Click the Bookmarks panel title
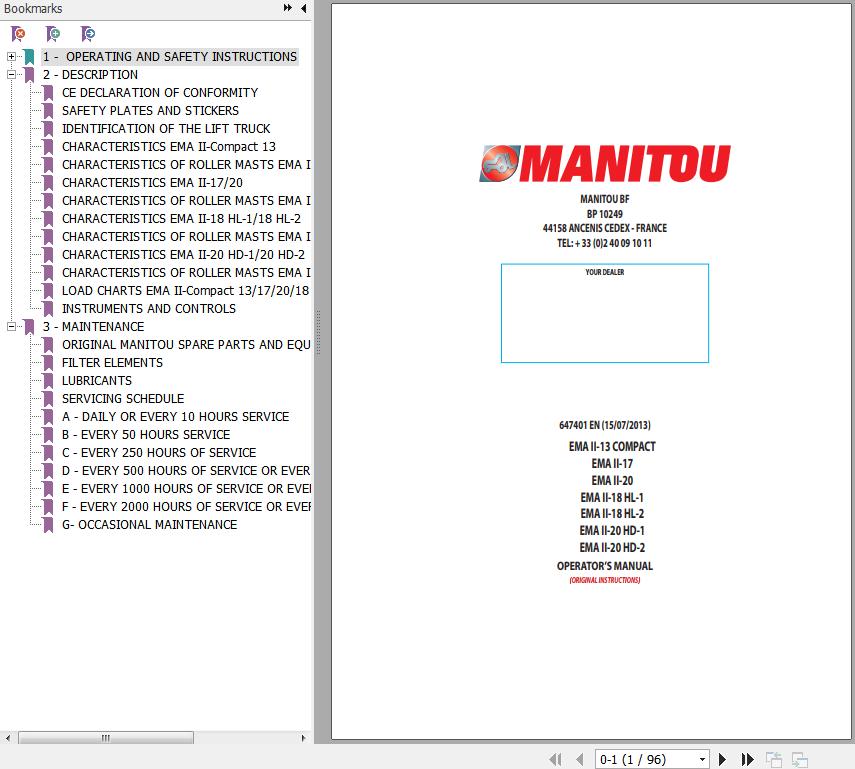 pyautogui.click(x=33, y=9)
